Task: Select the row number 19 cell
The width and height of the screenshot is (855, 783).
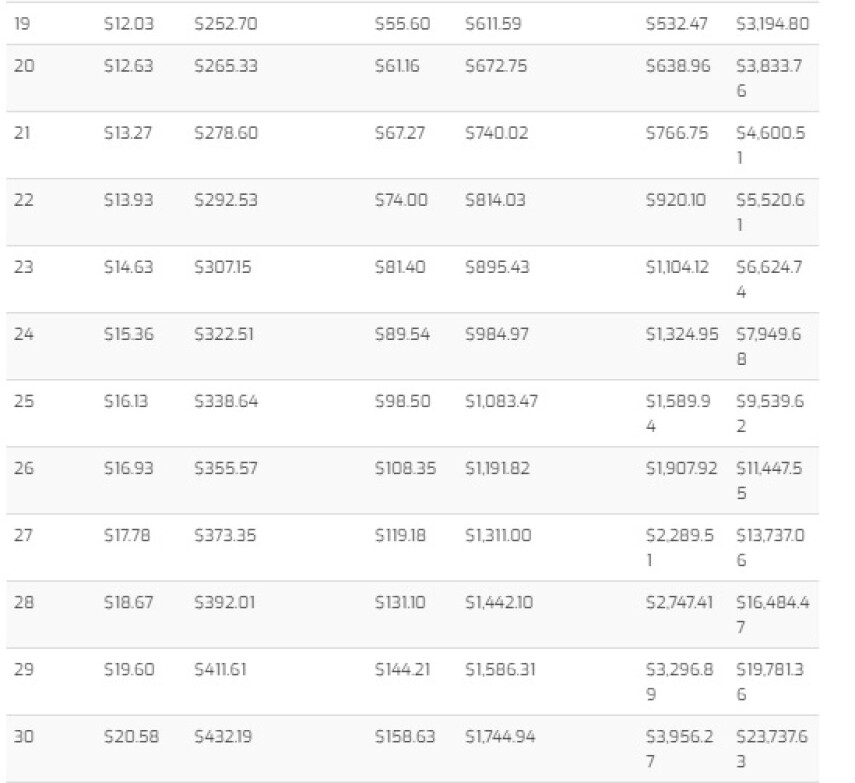Action: (x=22, y=24)
